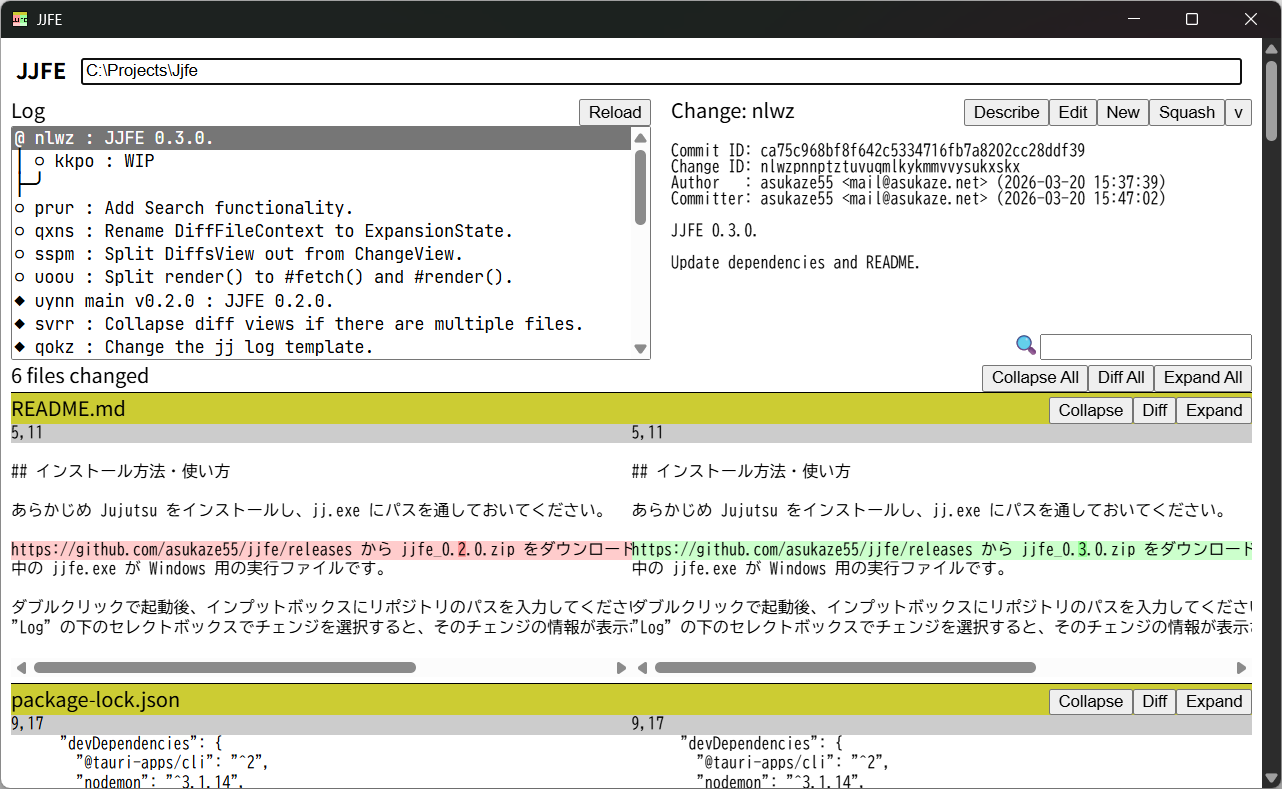This screenshot has height=789, width=1282.
Task: Show Diff for package-lock.json
Action: [1154, 701]
